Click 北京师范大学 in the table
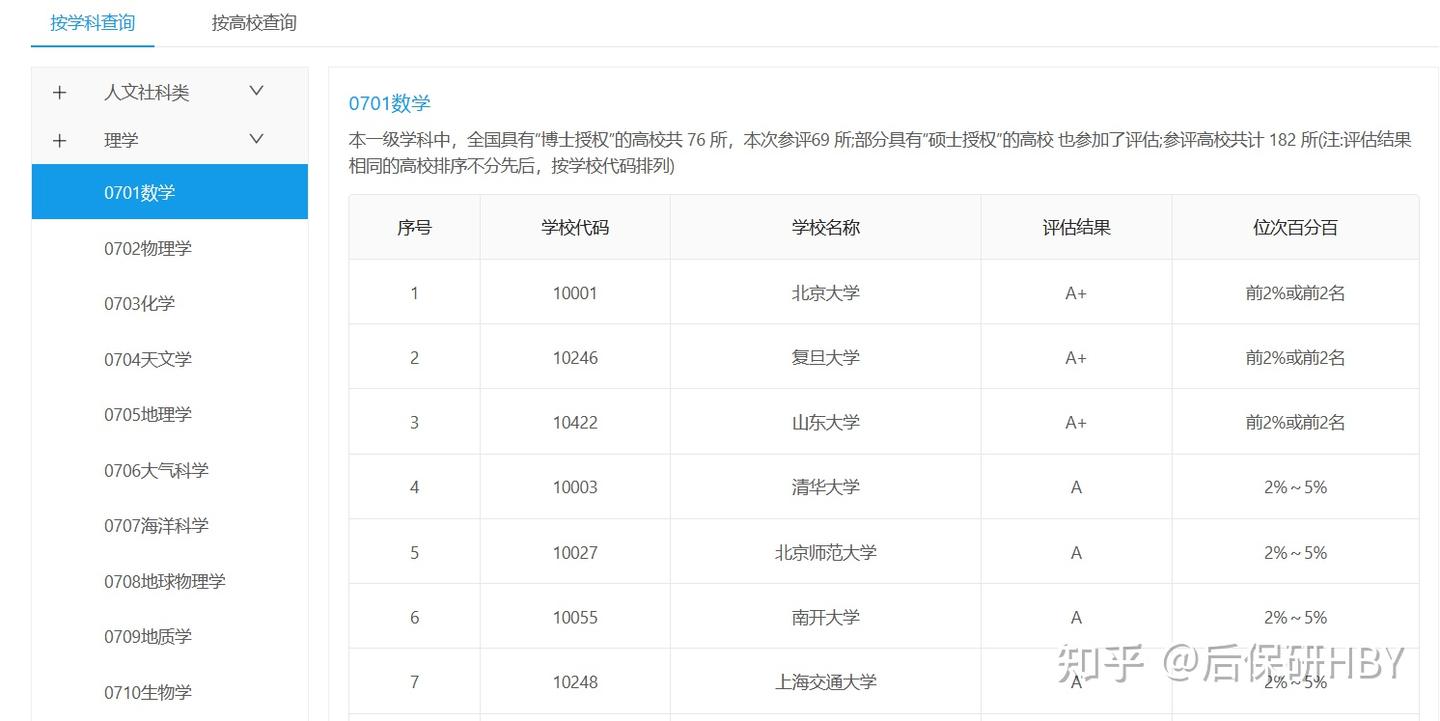This screenshot has height=721, width=1440. pos(825,552)
